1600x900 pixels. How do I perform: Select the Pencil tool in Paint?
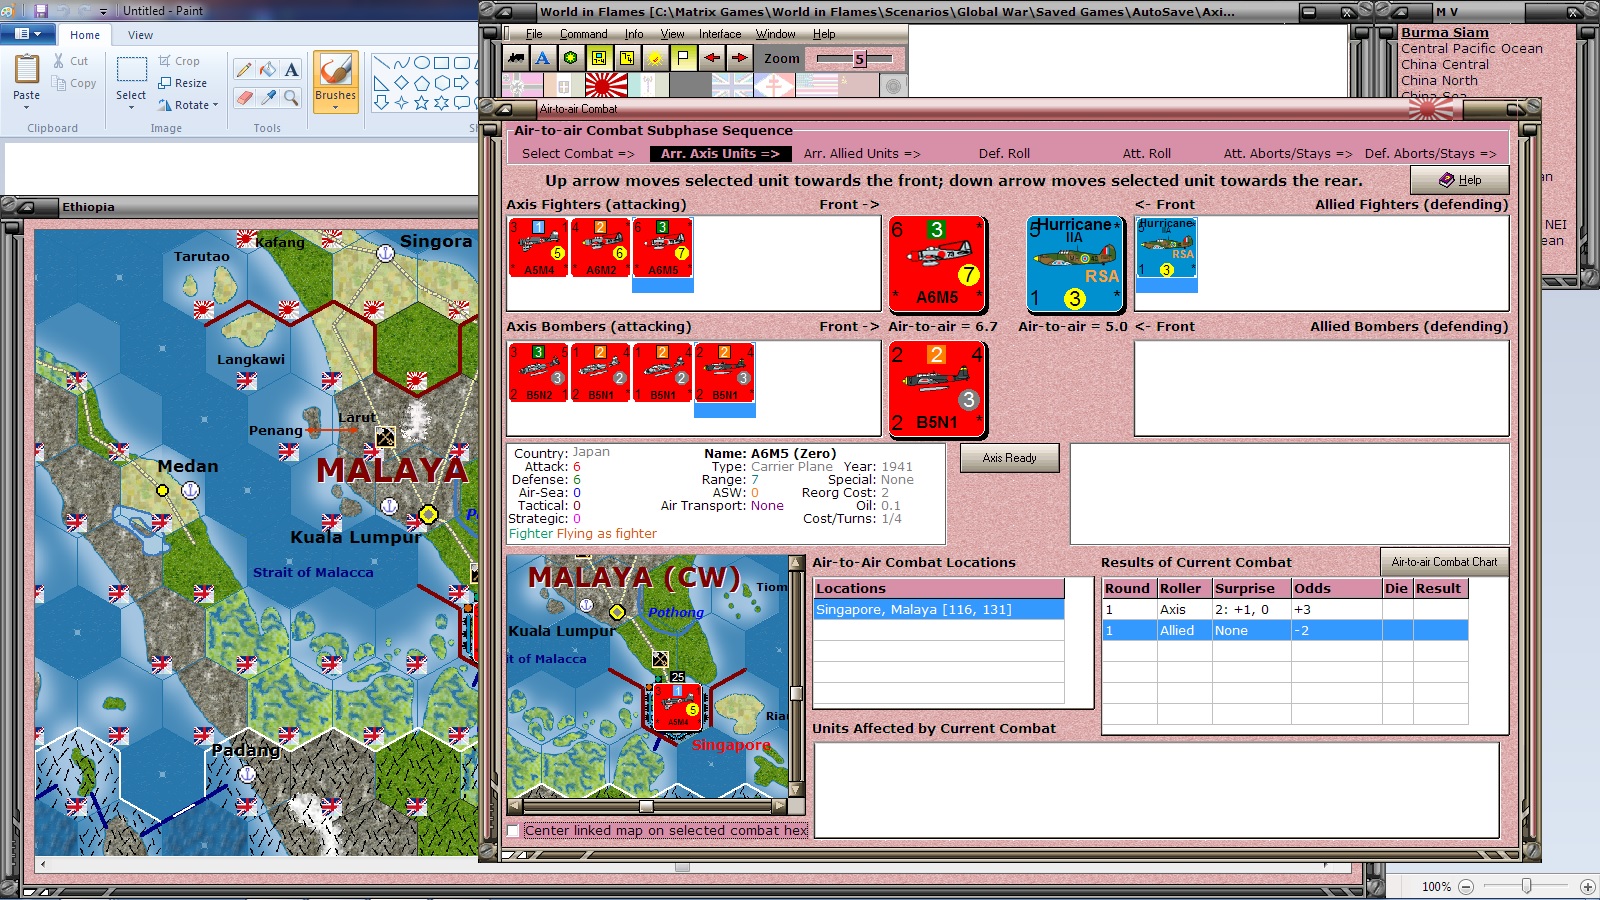point(244,69)
